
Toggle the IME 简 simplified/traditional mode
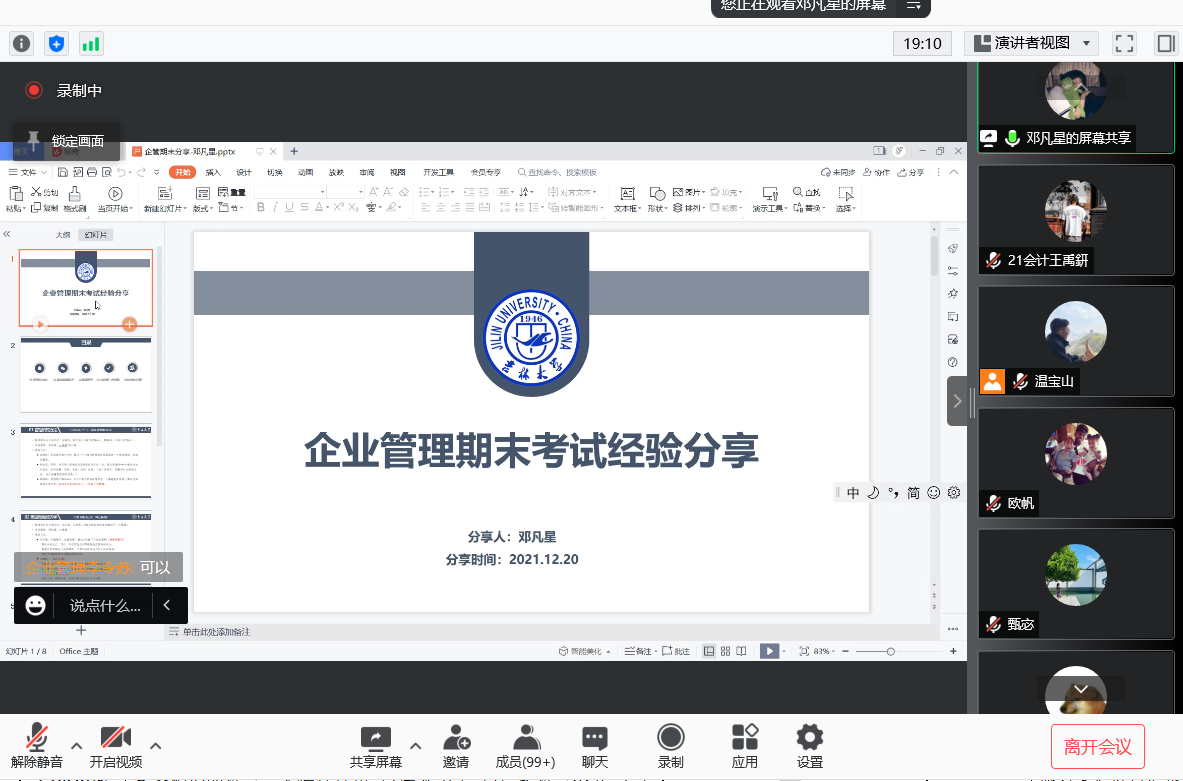[x=914, y=493]
